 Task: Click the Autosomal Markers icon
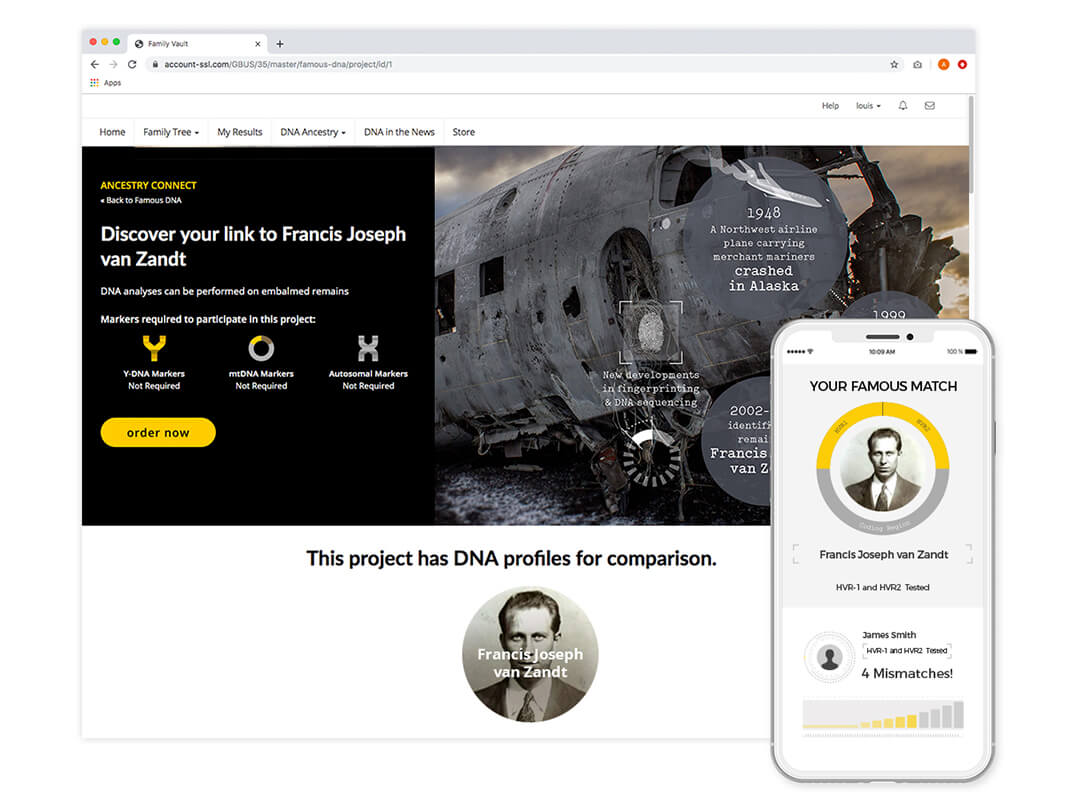click(x=368, y=349)
